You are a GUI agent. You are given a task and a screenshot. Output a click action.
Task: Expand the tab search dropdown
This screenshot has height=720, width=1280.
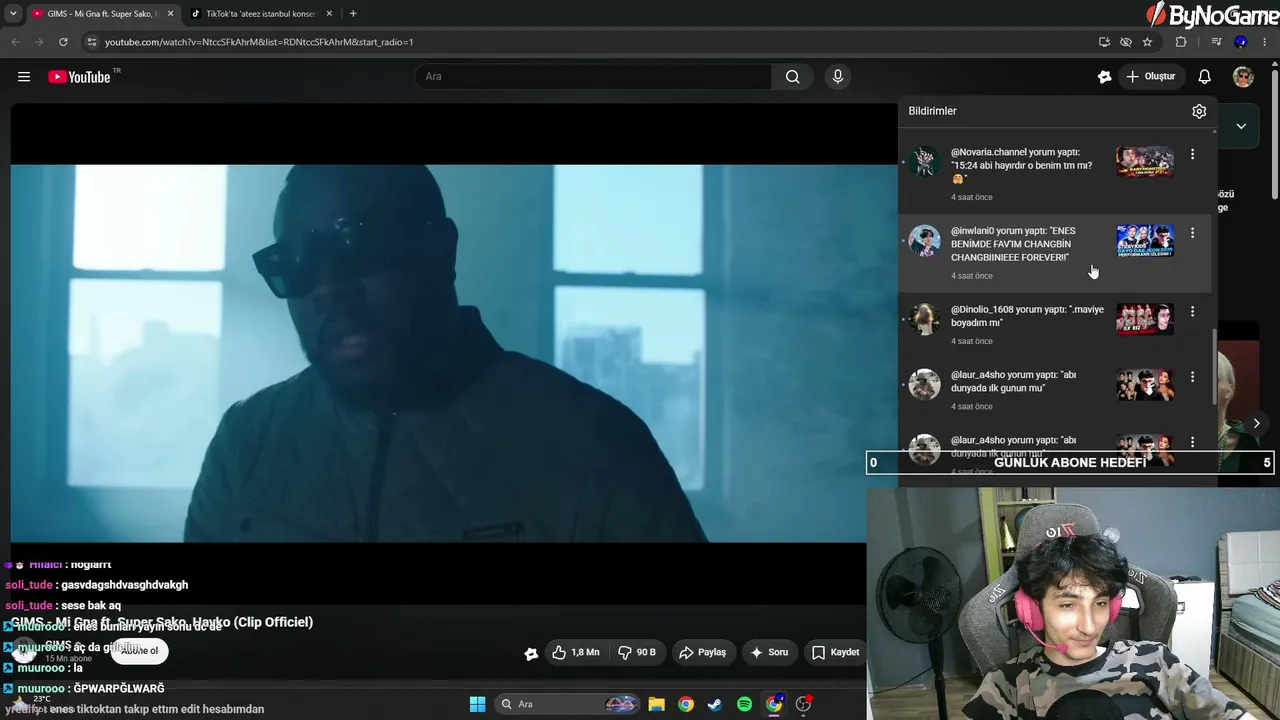pyautogui.click(x=13, y=14)
